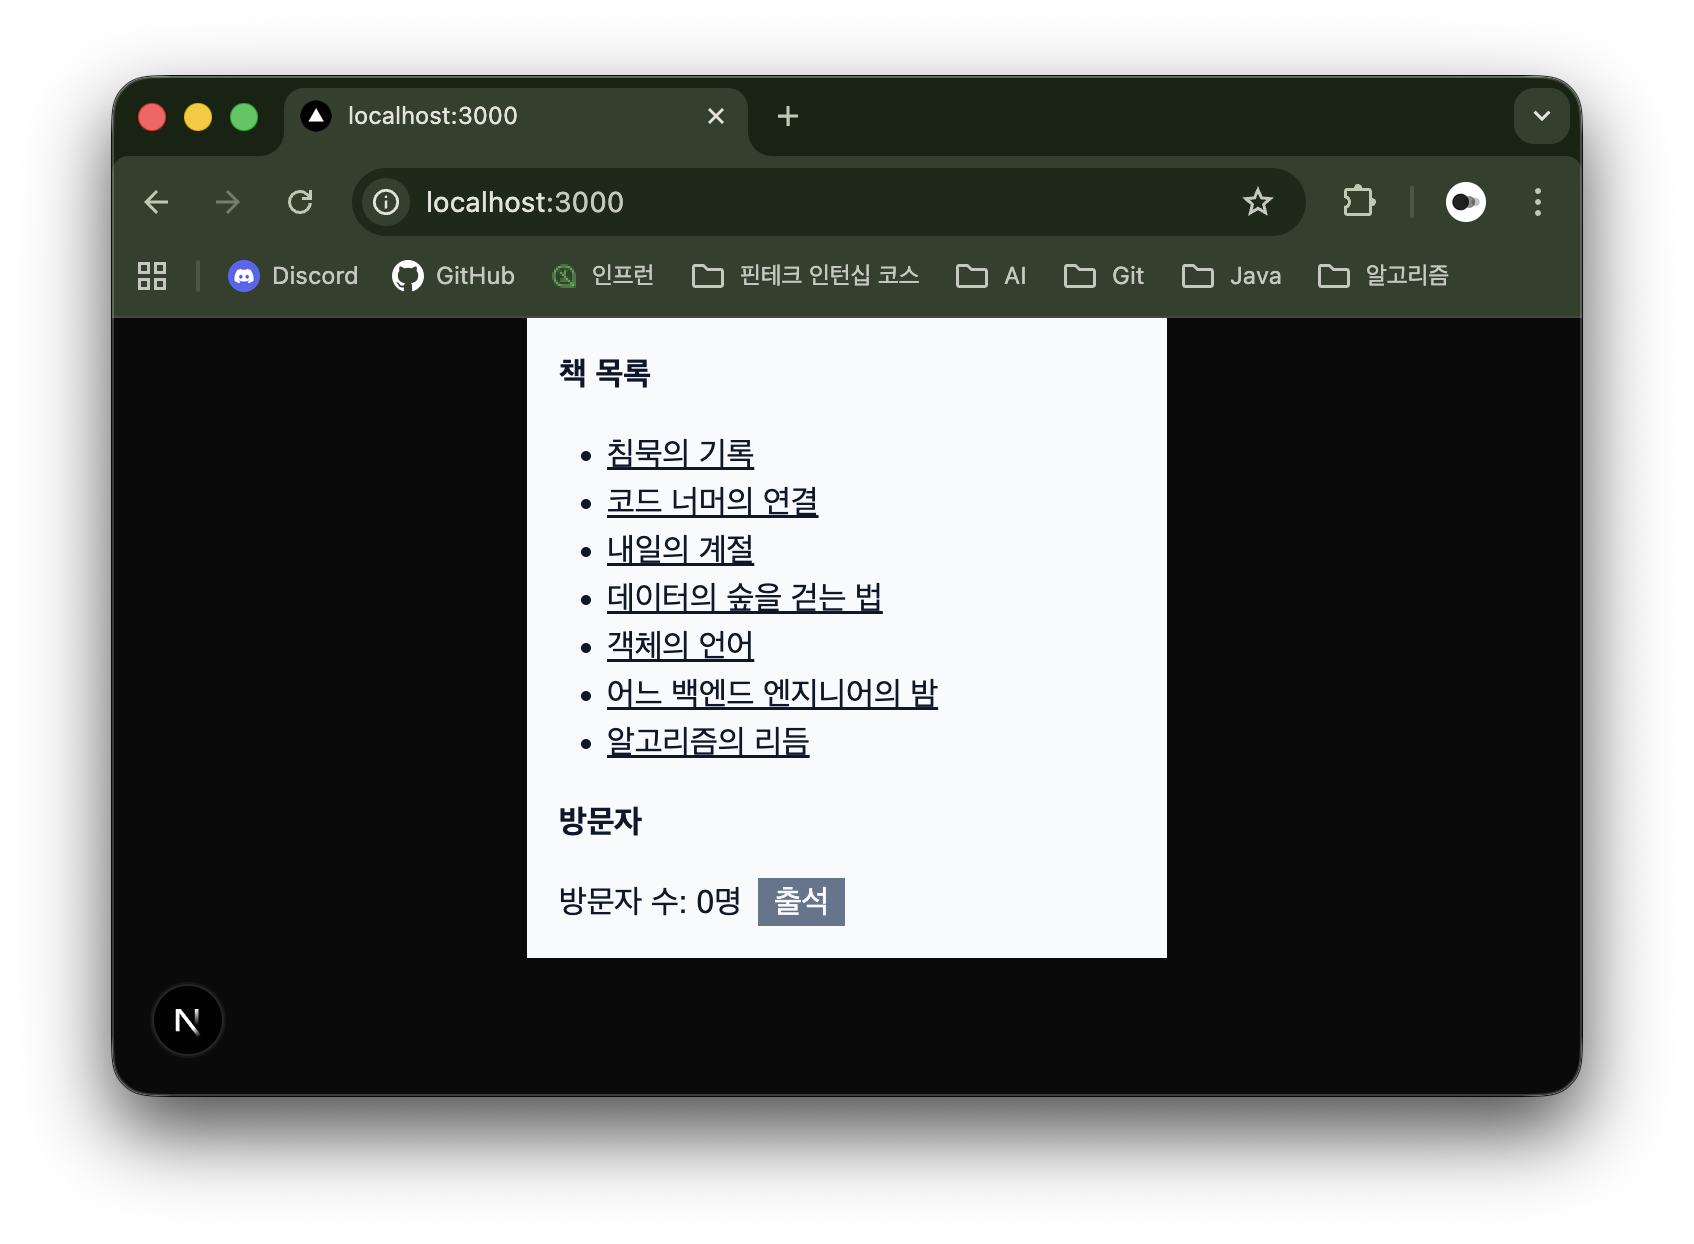Expand the Java bookmarks folder
1694x1244 pixels.
[x=1232, y=276]
